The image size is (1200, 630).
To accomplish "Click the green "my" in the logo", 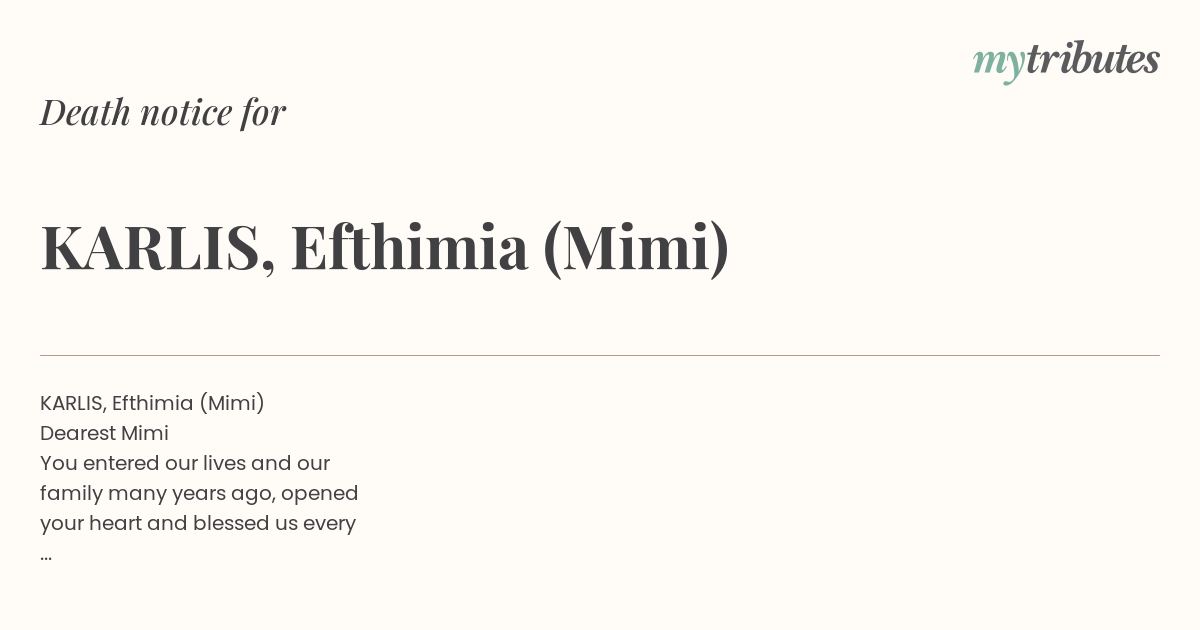I will [x=998, y=62].
